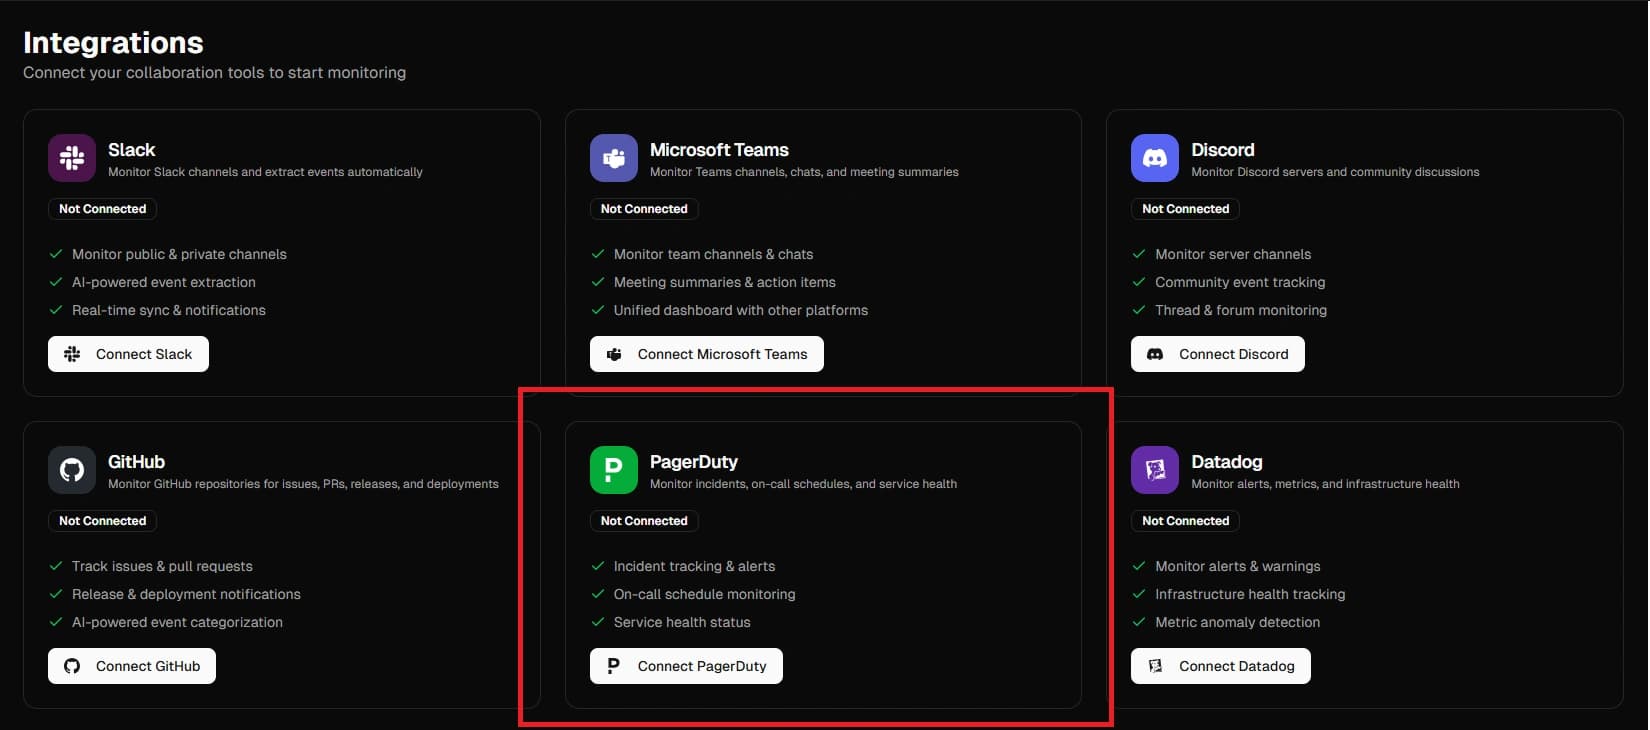The image size is (1650, 730).
Task: Click the Microsoft Teams logo icon
Action: click(614, 158)
